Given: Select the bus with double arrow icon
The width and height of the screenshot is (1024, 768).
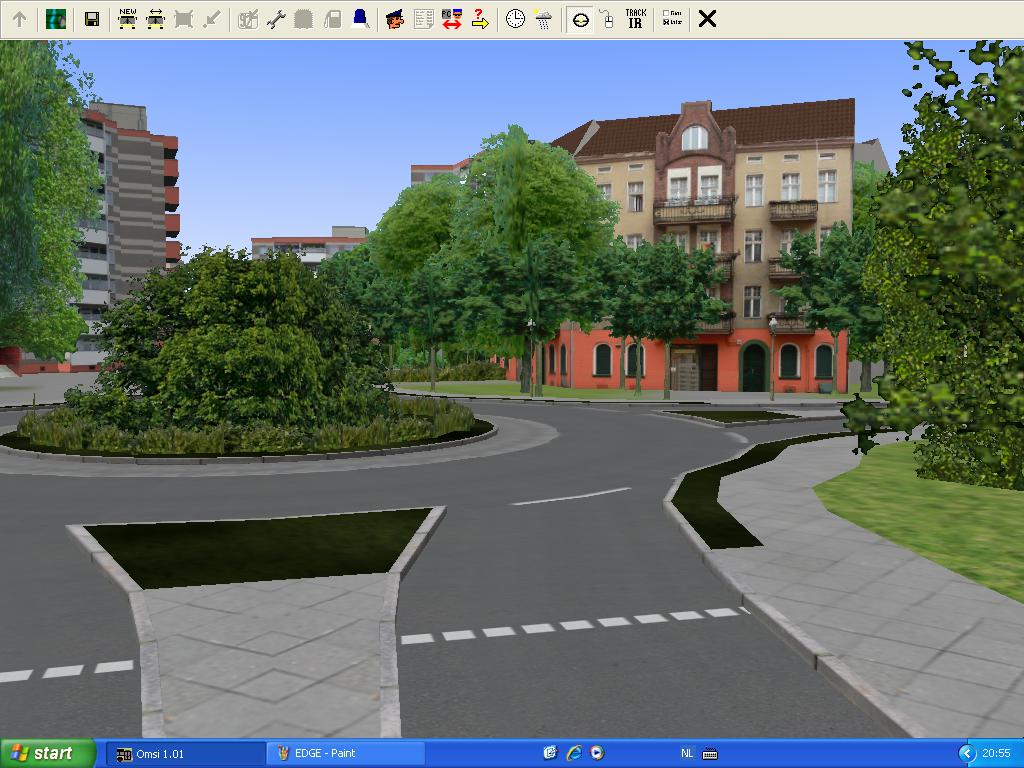Looking at the screenshot, I should pos(155,18).
